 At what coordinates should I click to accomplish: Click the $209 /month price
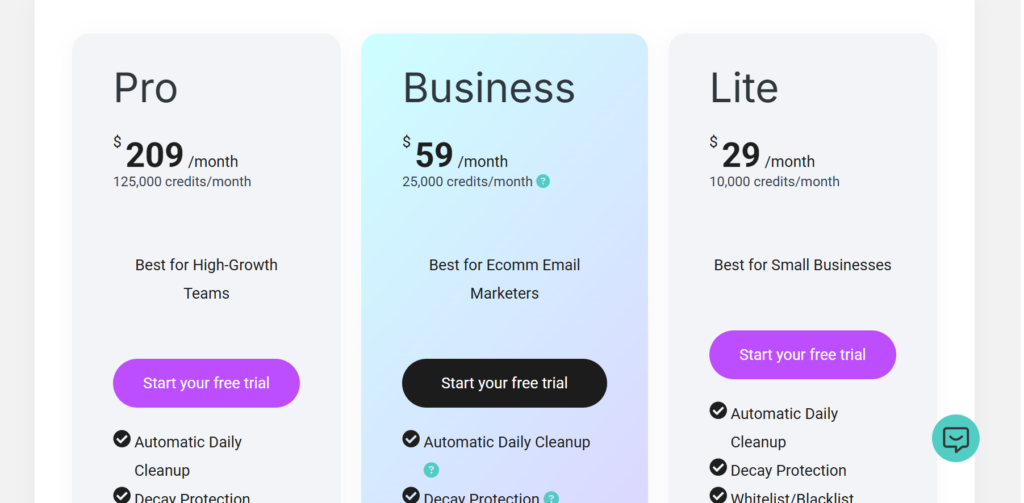(x=176, y=154)
